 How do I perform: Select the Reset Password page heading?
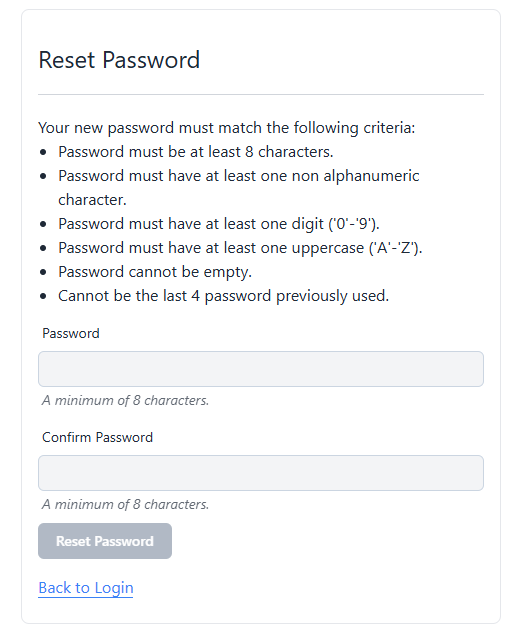point(119,60)
